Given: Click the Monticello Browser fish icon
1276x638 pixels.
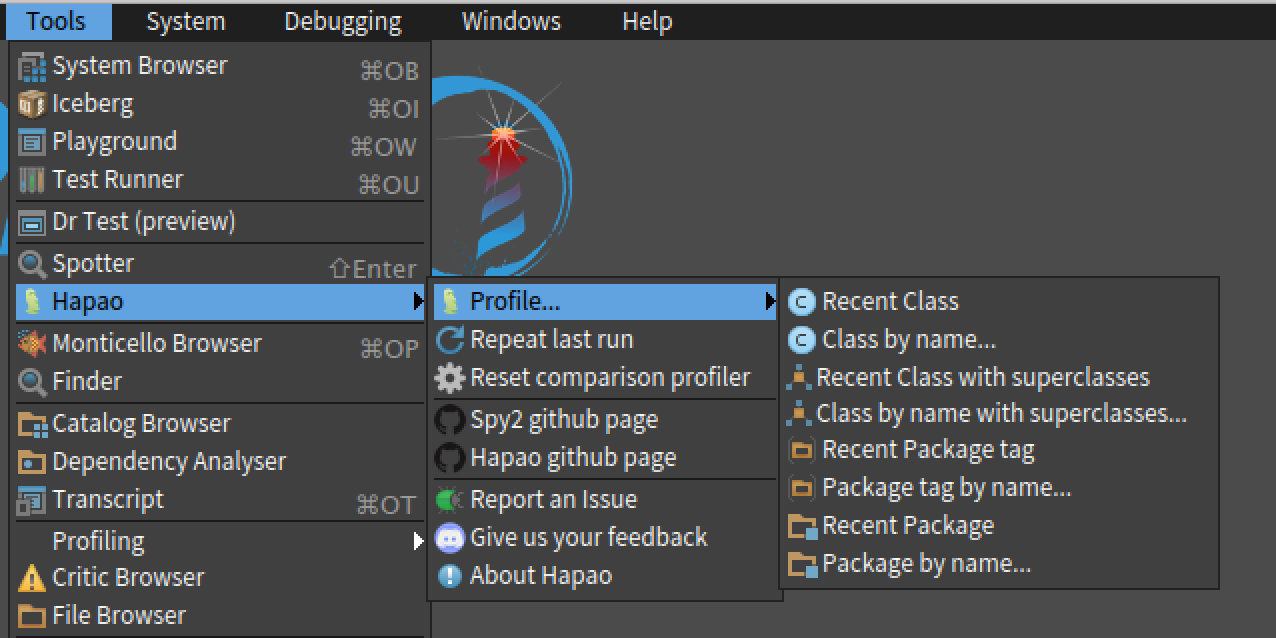Looking at the screenshot, I should [x=33, y=344].
